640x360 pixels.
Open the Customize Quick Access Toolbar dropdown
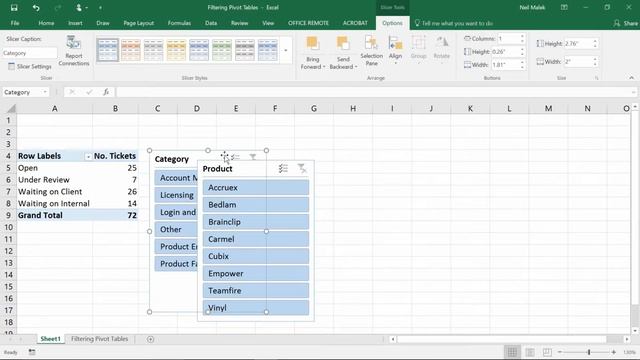(x=100, y=7)
